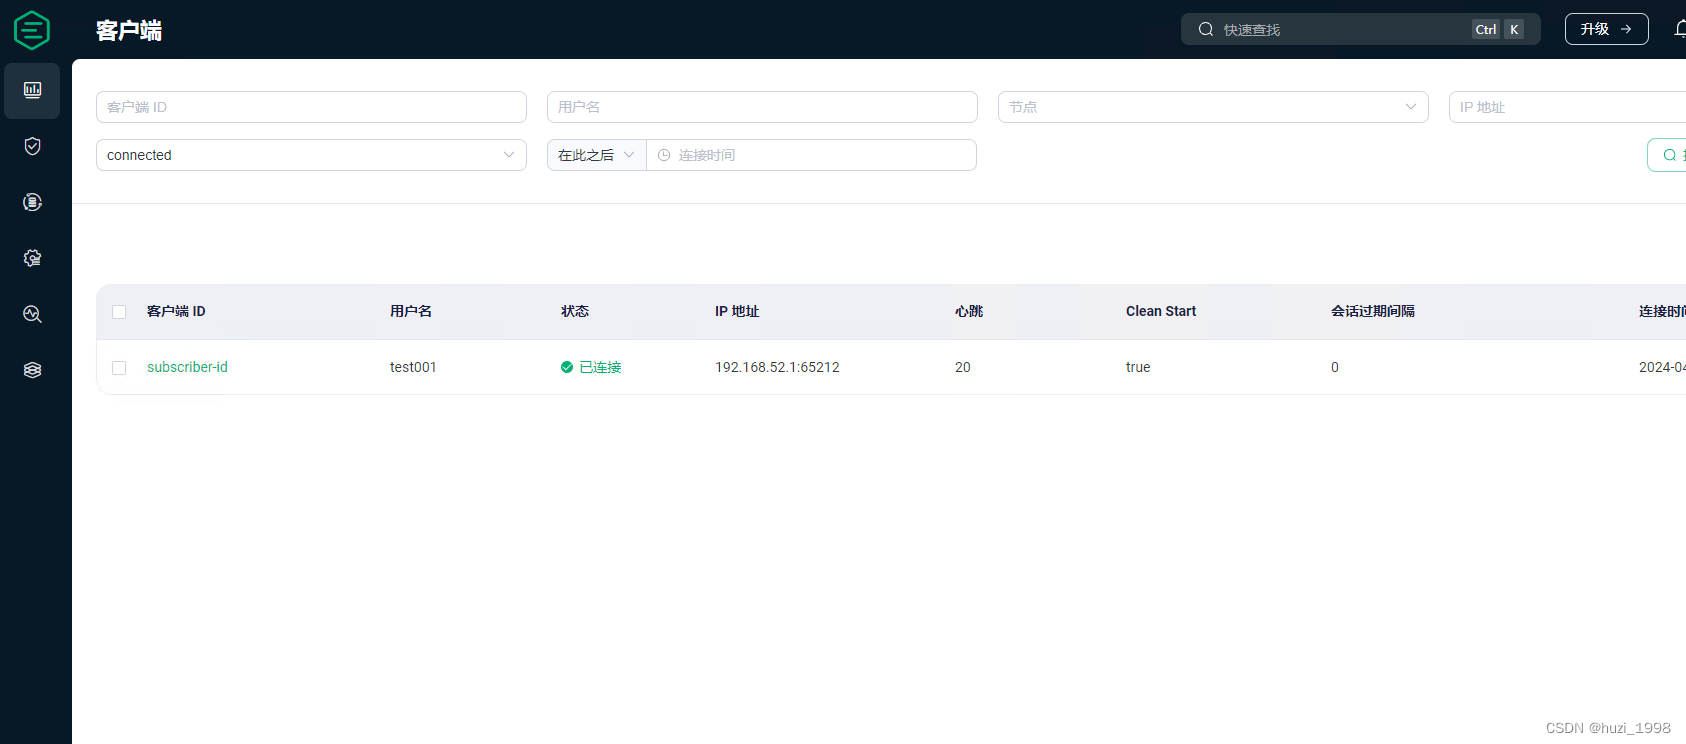Click the 升级 upgrade button
Screen dimensions: 1686x744
tap(1606, 29)
